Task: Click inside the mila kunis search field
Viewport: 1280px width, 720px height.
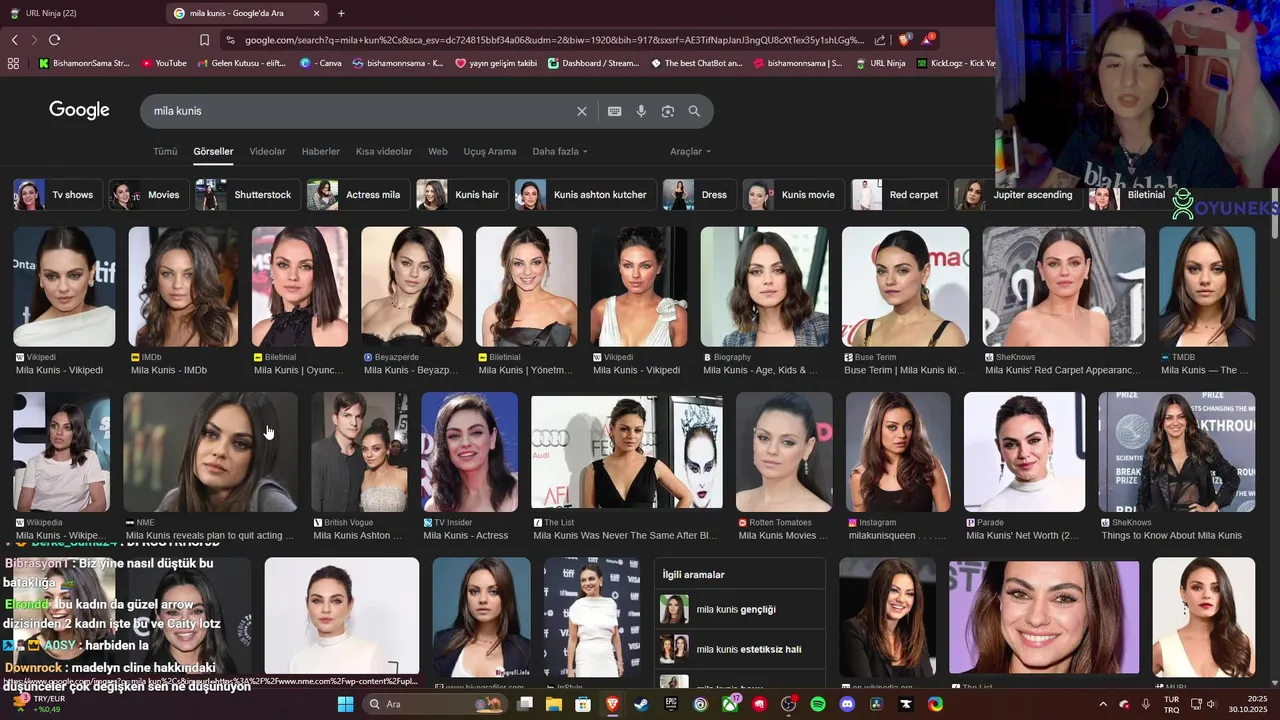Action: [360, 111]
